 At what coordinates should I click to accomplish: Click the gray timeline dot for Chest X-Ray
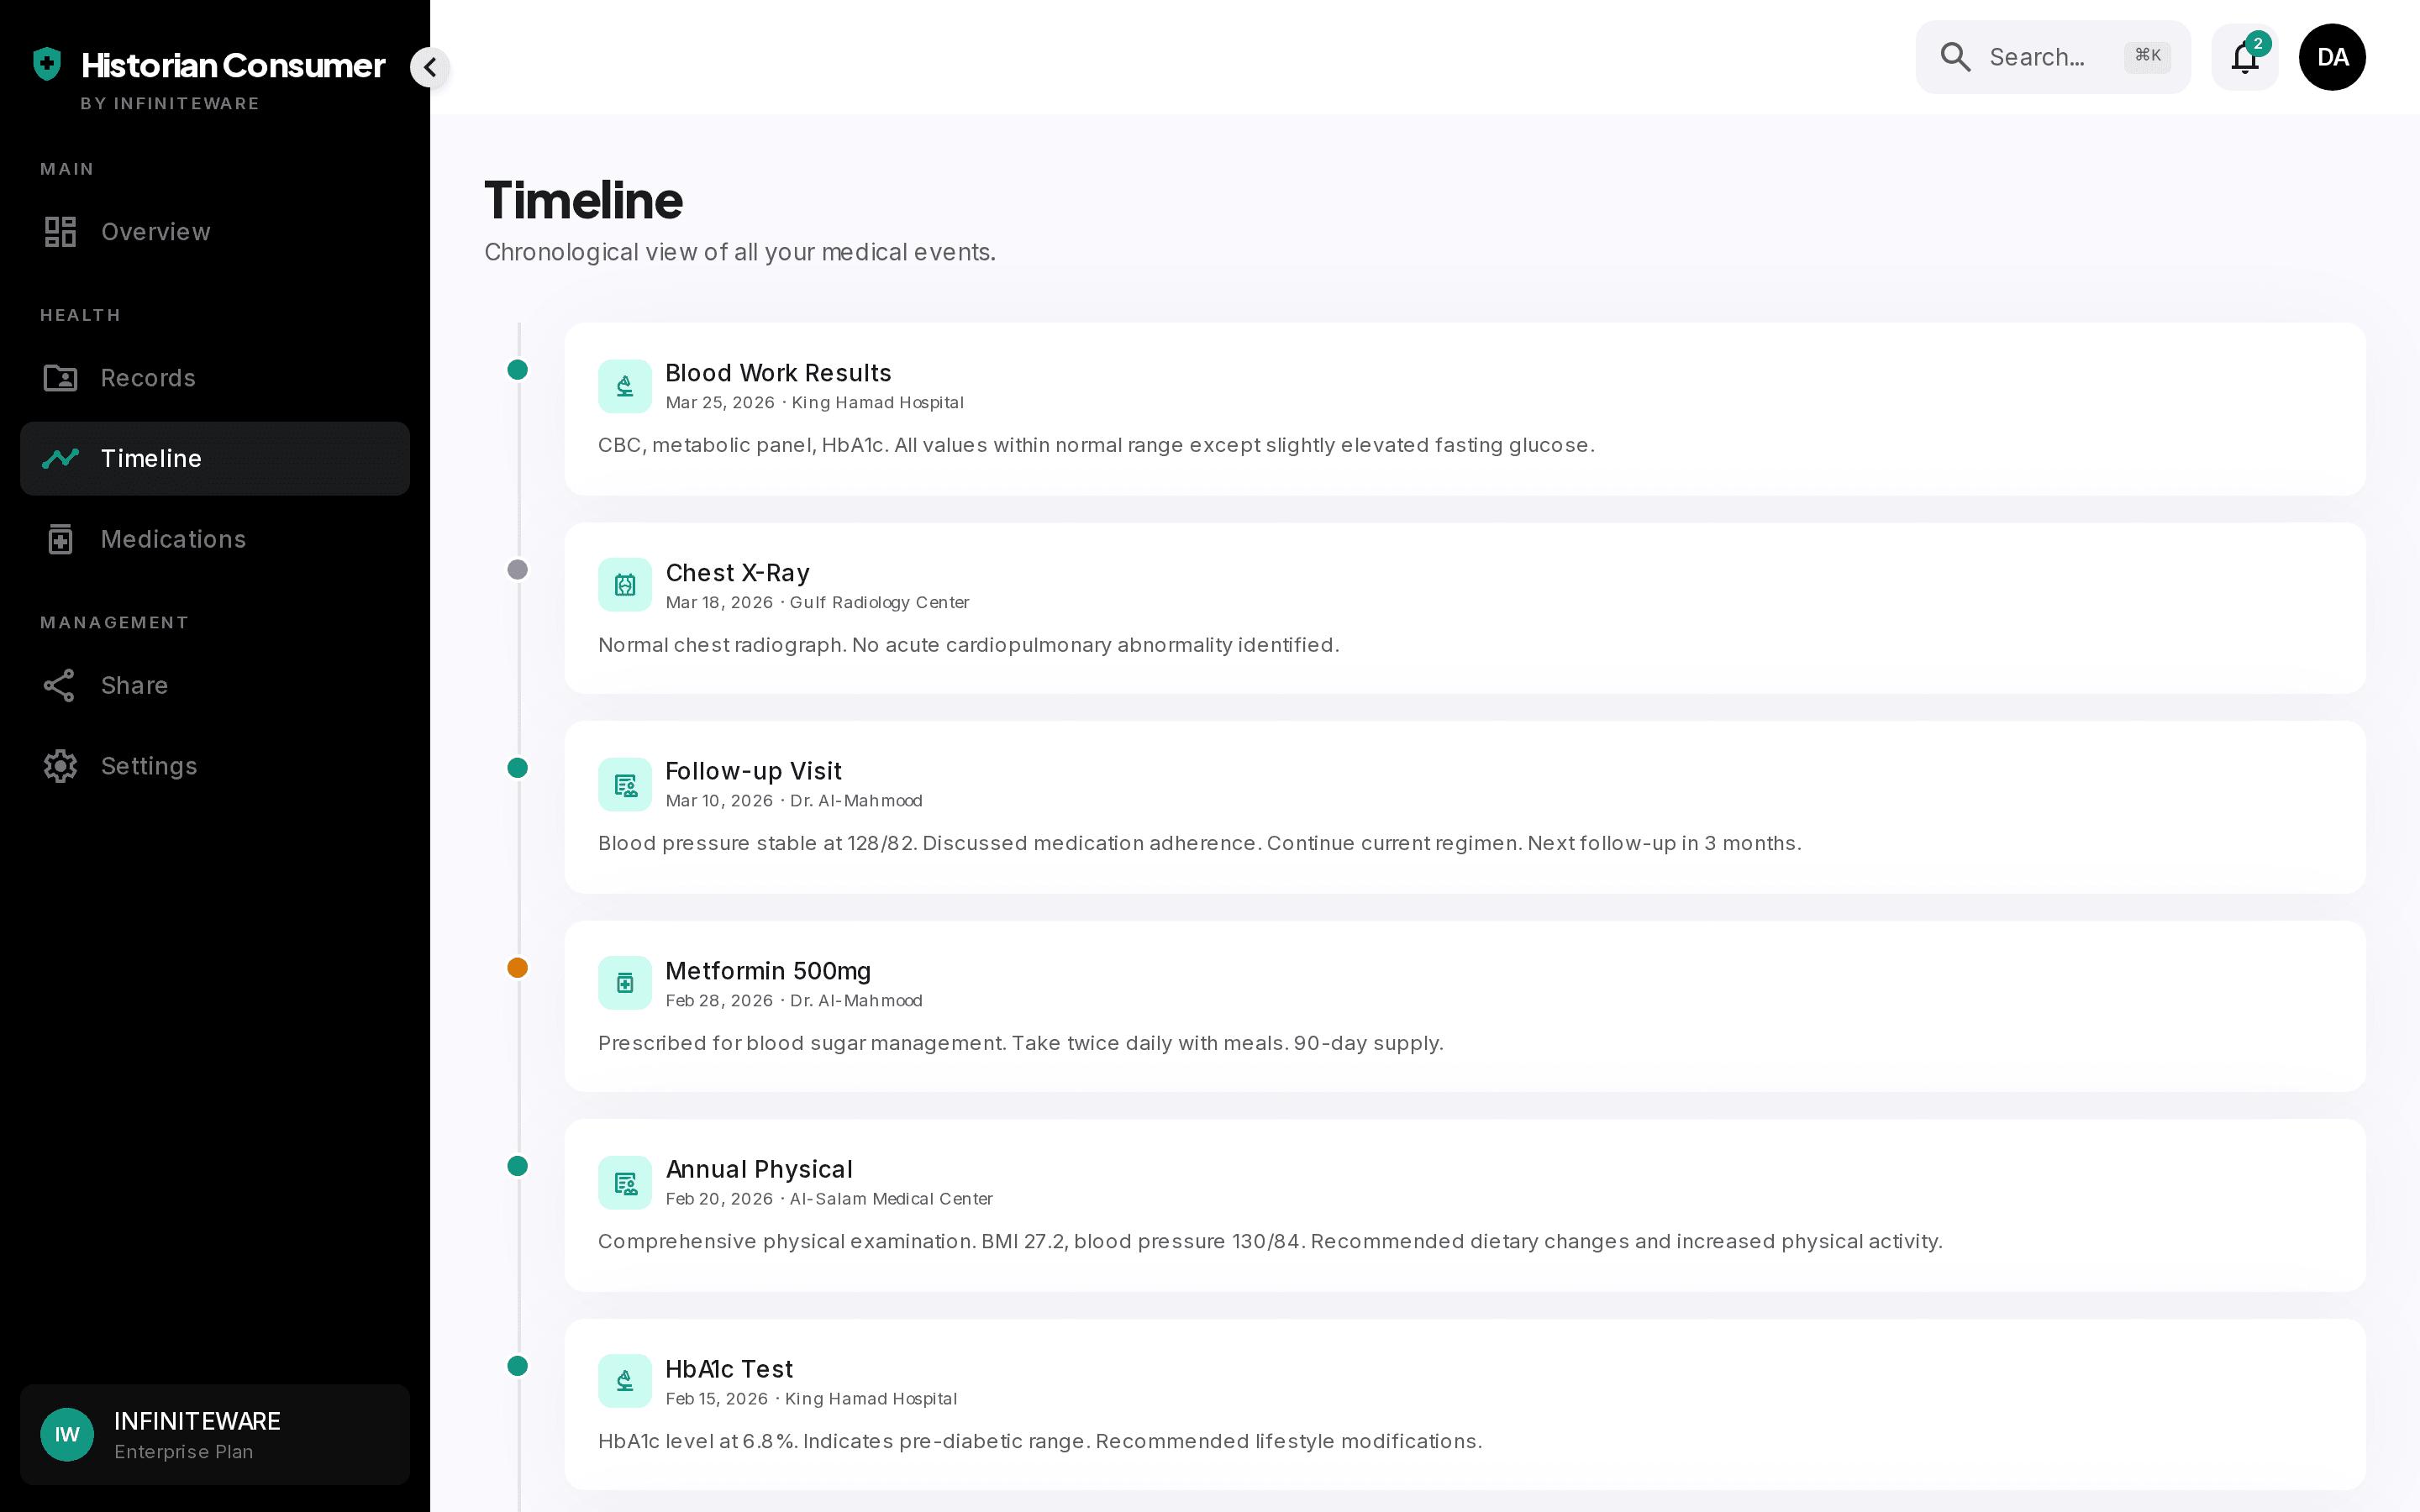point(517,570)
